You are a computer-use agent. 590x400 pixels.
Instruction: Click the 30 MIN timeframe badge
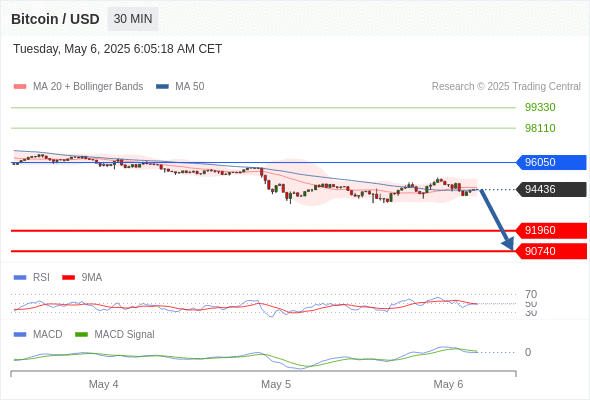coord(133,19)
